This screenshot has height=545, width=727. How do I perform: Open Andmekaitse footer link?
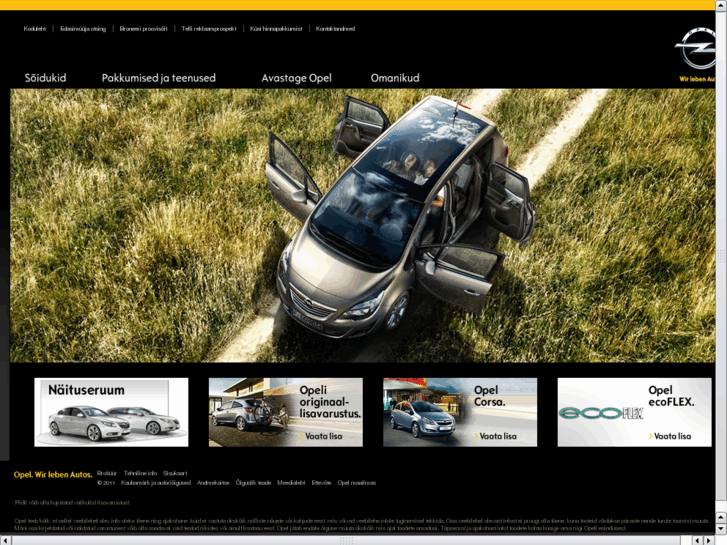(x=213, y=483)
